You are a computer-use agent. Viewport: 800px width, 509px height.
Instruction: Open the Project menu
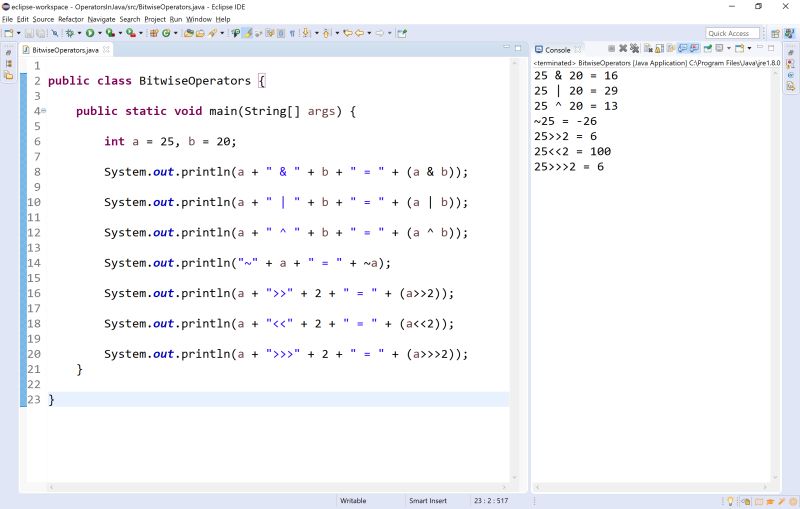[x=155, y=19]
